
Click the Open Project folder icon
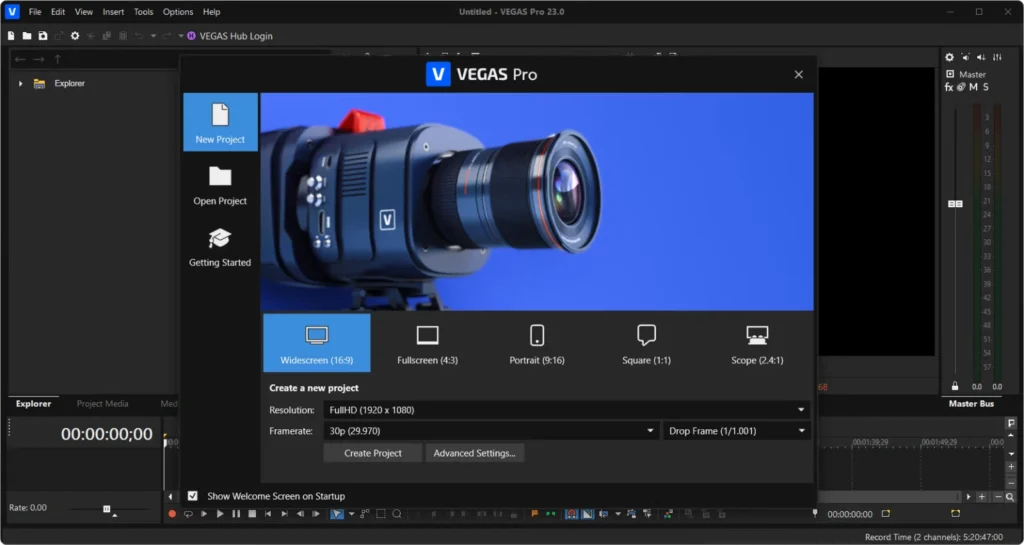click(220, 177)
